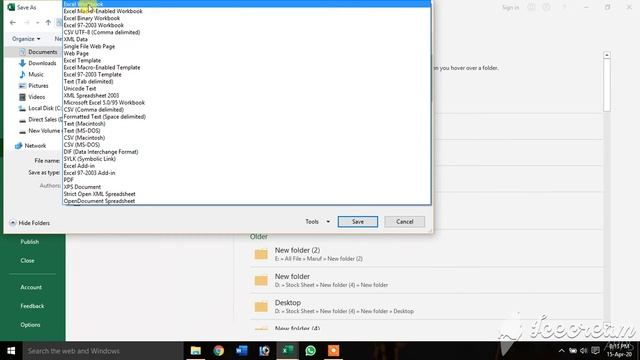640x360 pixels.
Task: Go back using the back arrow
Action: tap(13, 22)
